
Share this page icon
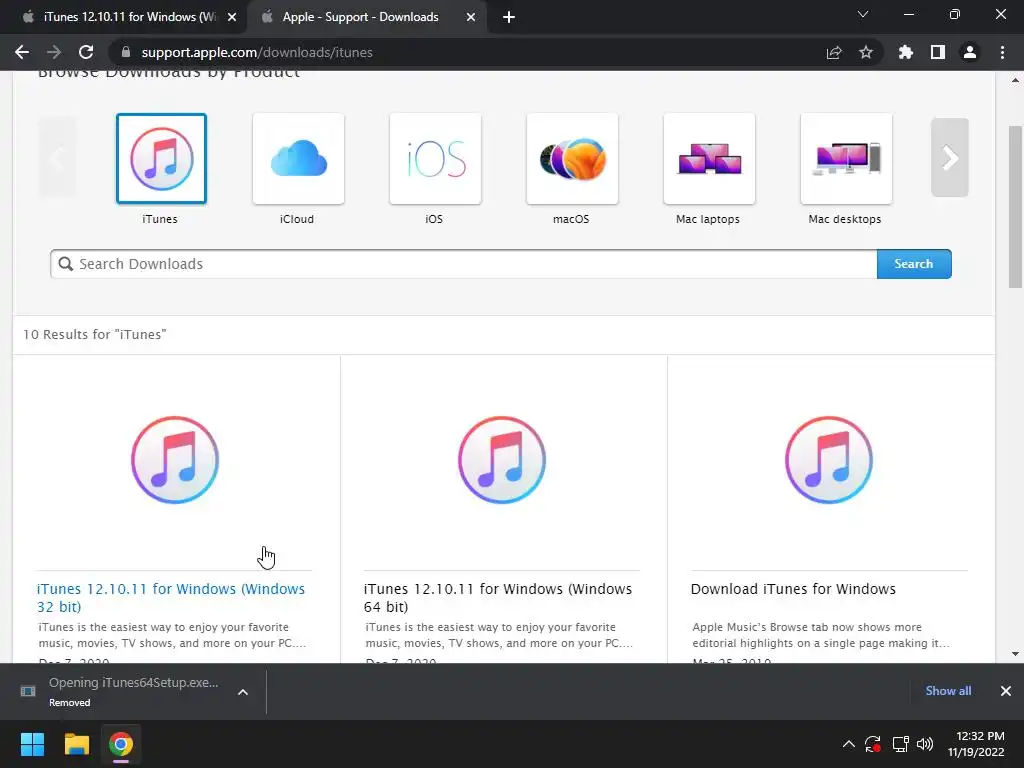pos(834,52)
